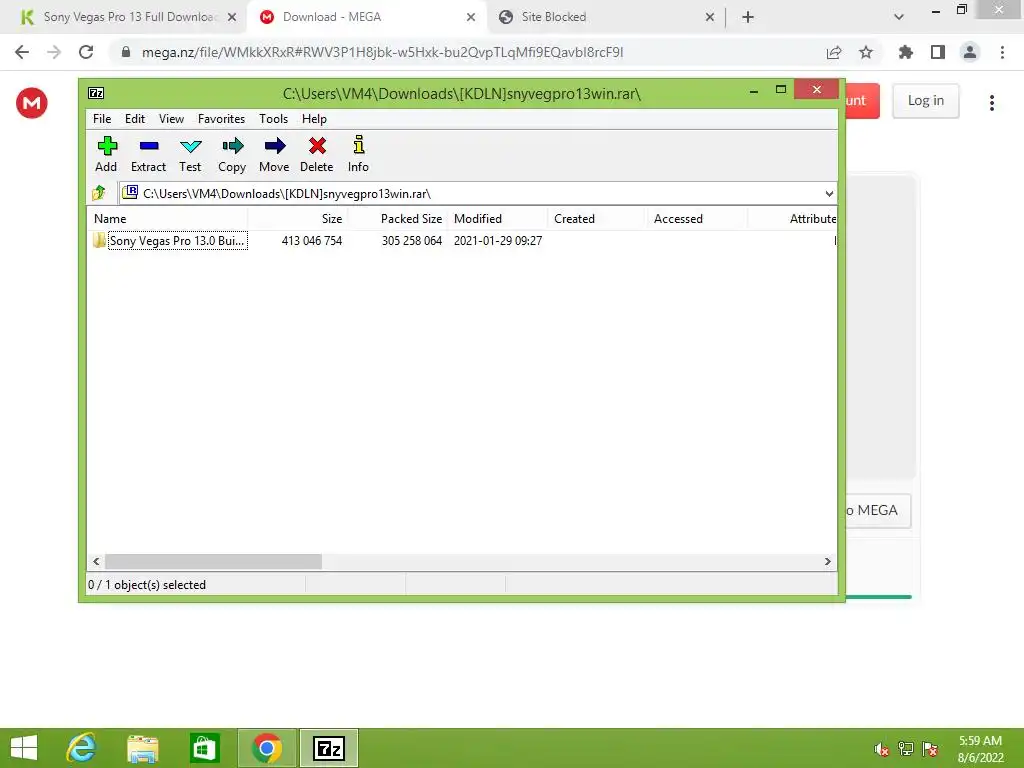
Task: Select 'Sony Vegas Pro 13.0 Bui...' row name
Action: pyautogui.click(x=177, y=240)
